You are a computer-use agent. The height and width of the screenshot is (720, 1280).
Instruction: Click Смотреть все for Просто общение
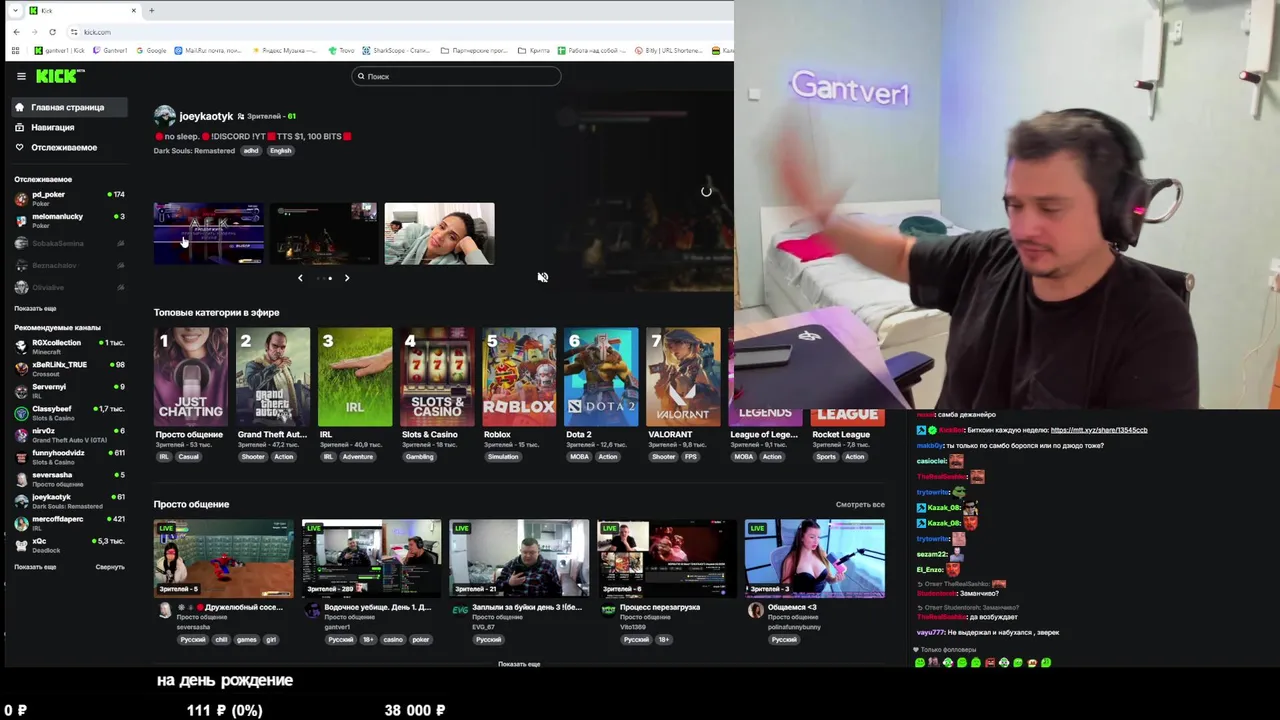(860, 505)
